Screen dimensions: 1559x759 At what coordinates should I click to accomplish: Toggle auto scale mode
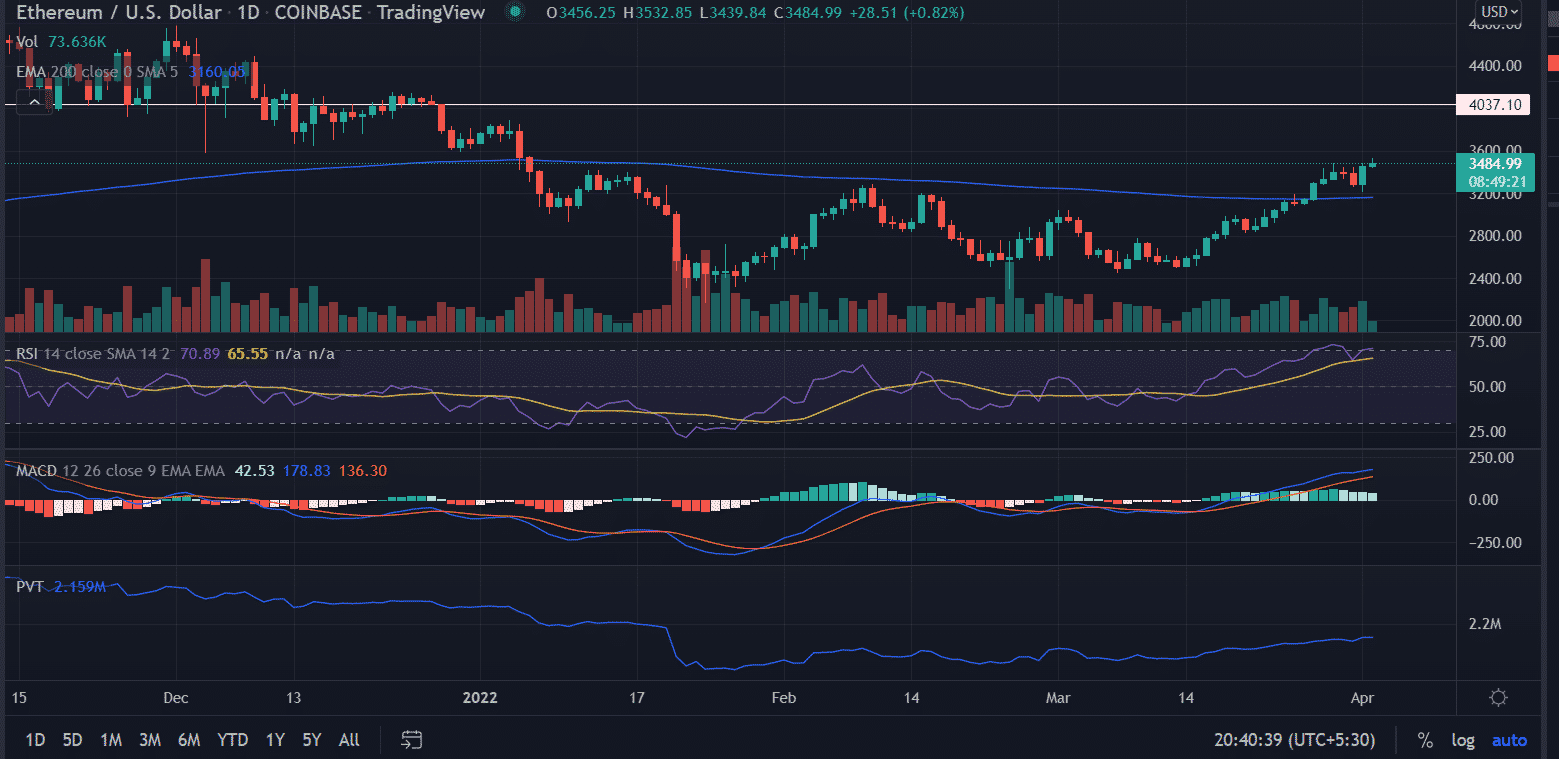coord(1509,740)
